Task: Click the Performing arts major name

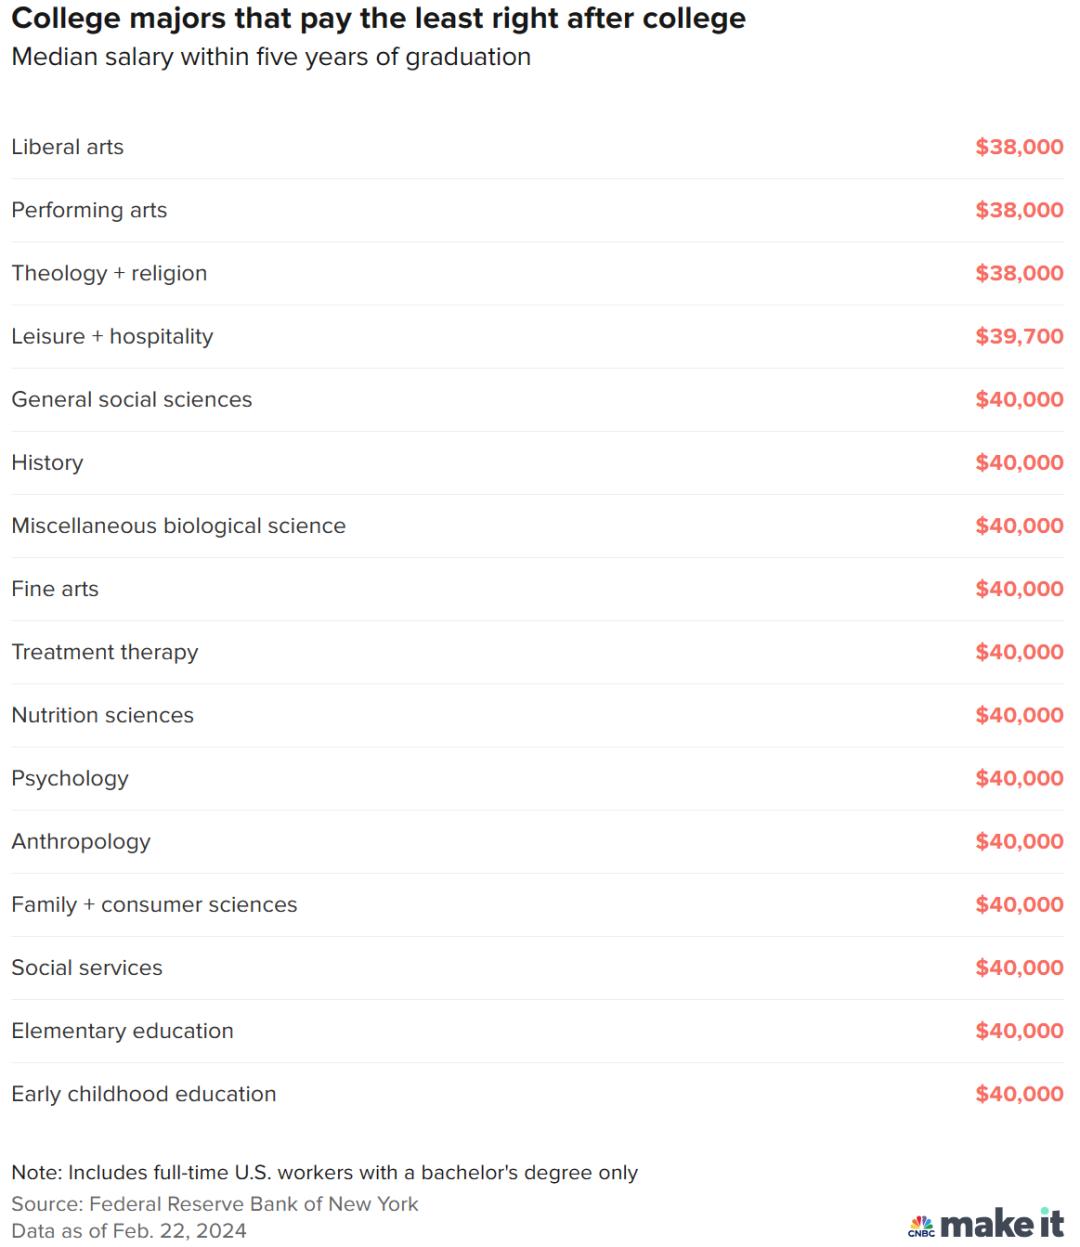Action: 89,210
